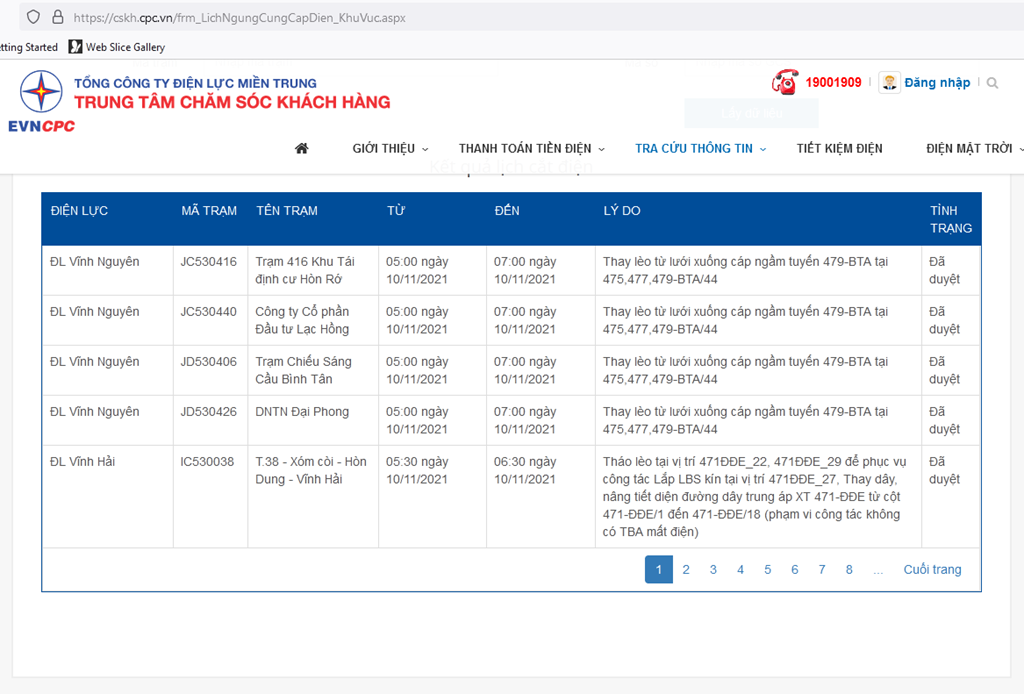Click the shield icon in the address bar
Image resolution: width=1024 pixels, height=694 pixels.
click(33, 18)
